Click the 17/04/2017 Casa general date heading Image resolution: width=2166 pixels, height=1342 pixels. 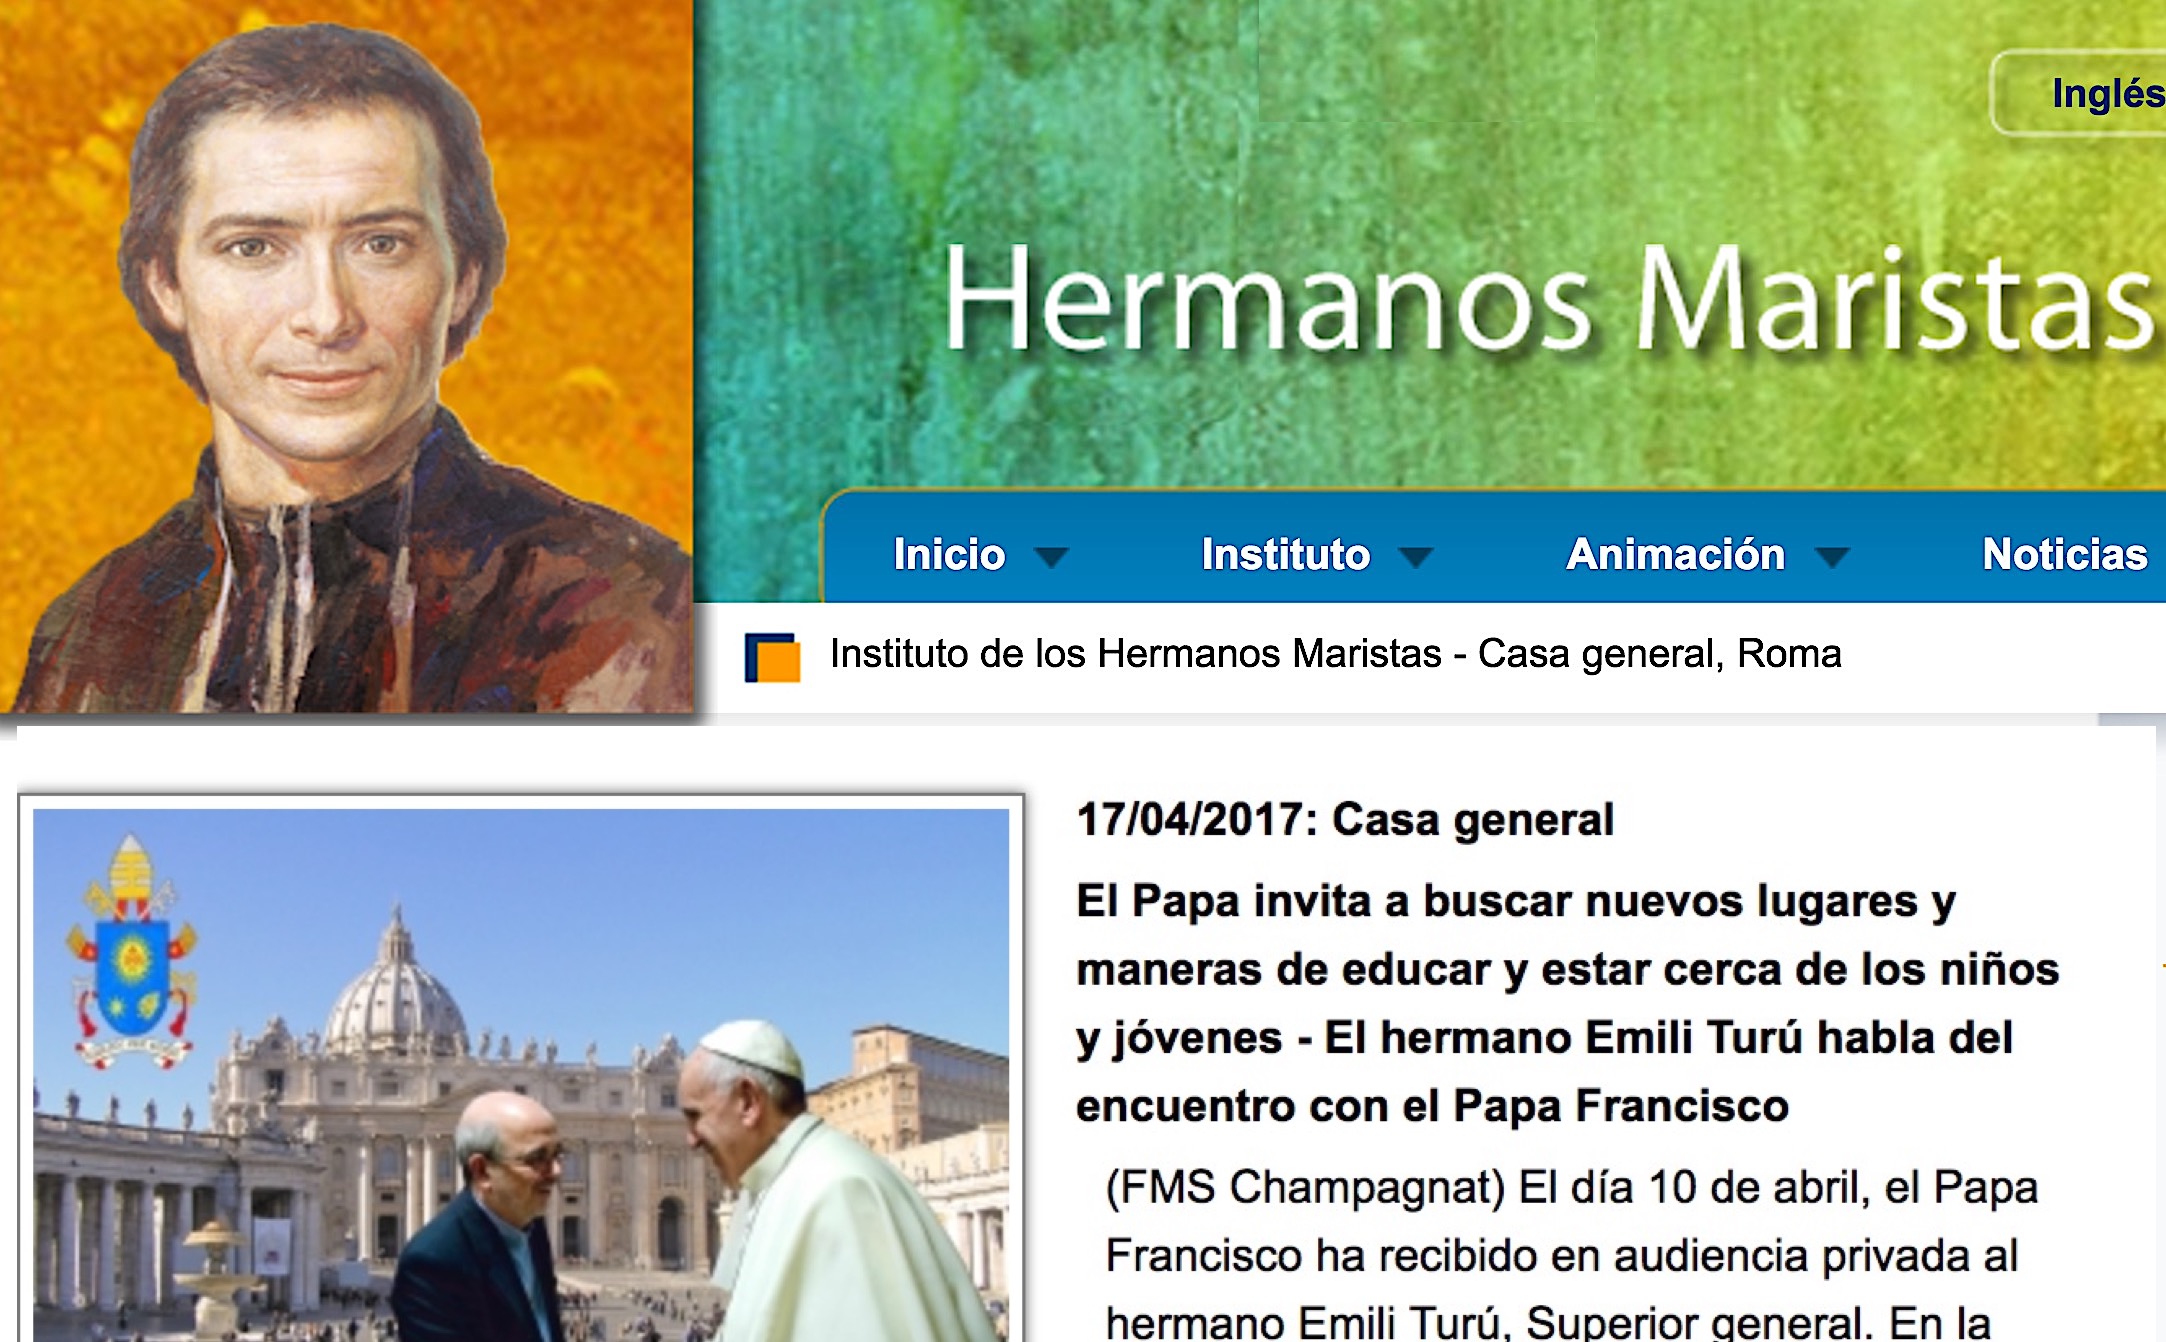coord(1345,820)
